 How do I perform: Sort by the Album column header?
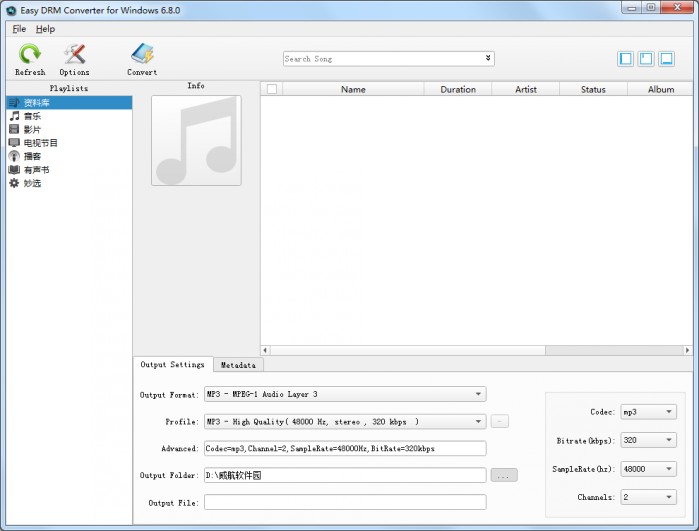(x=661, y=89)
